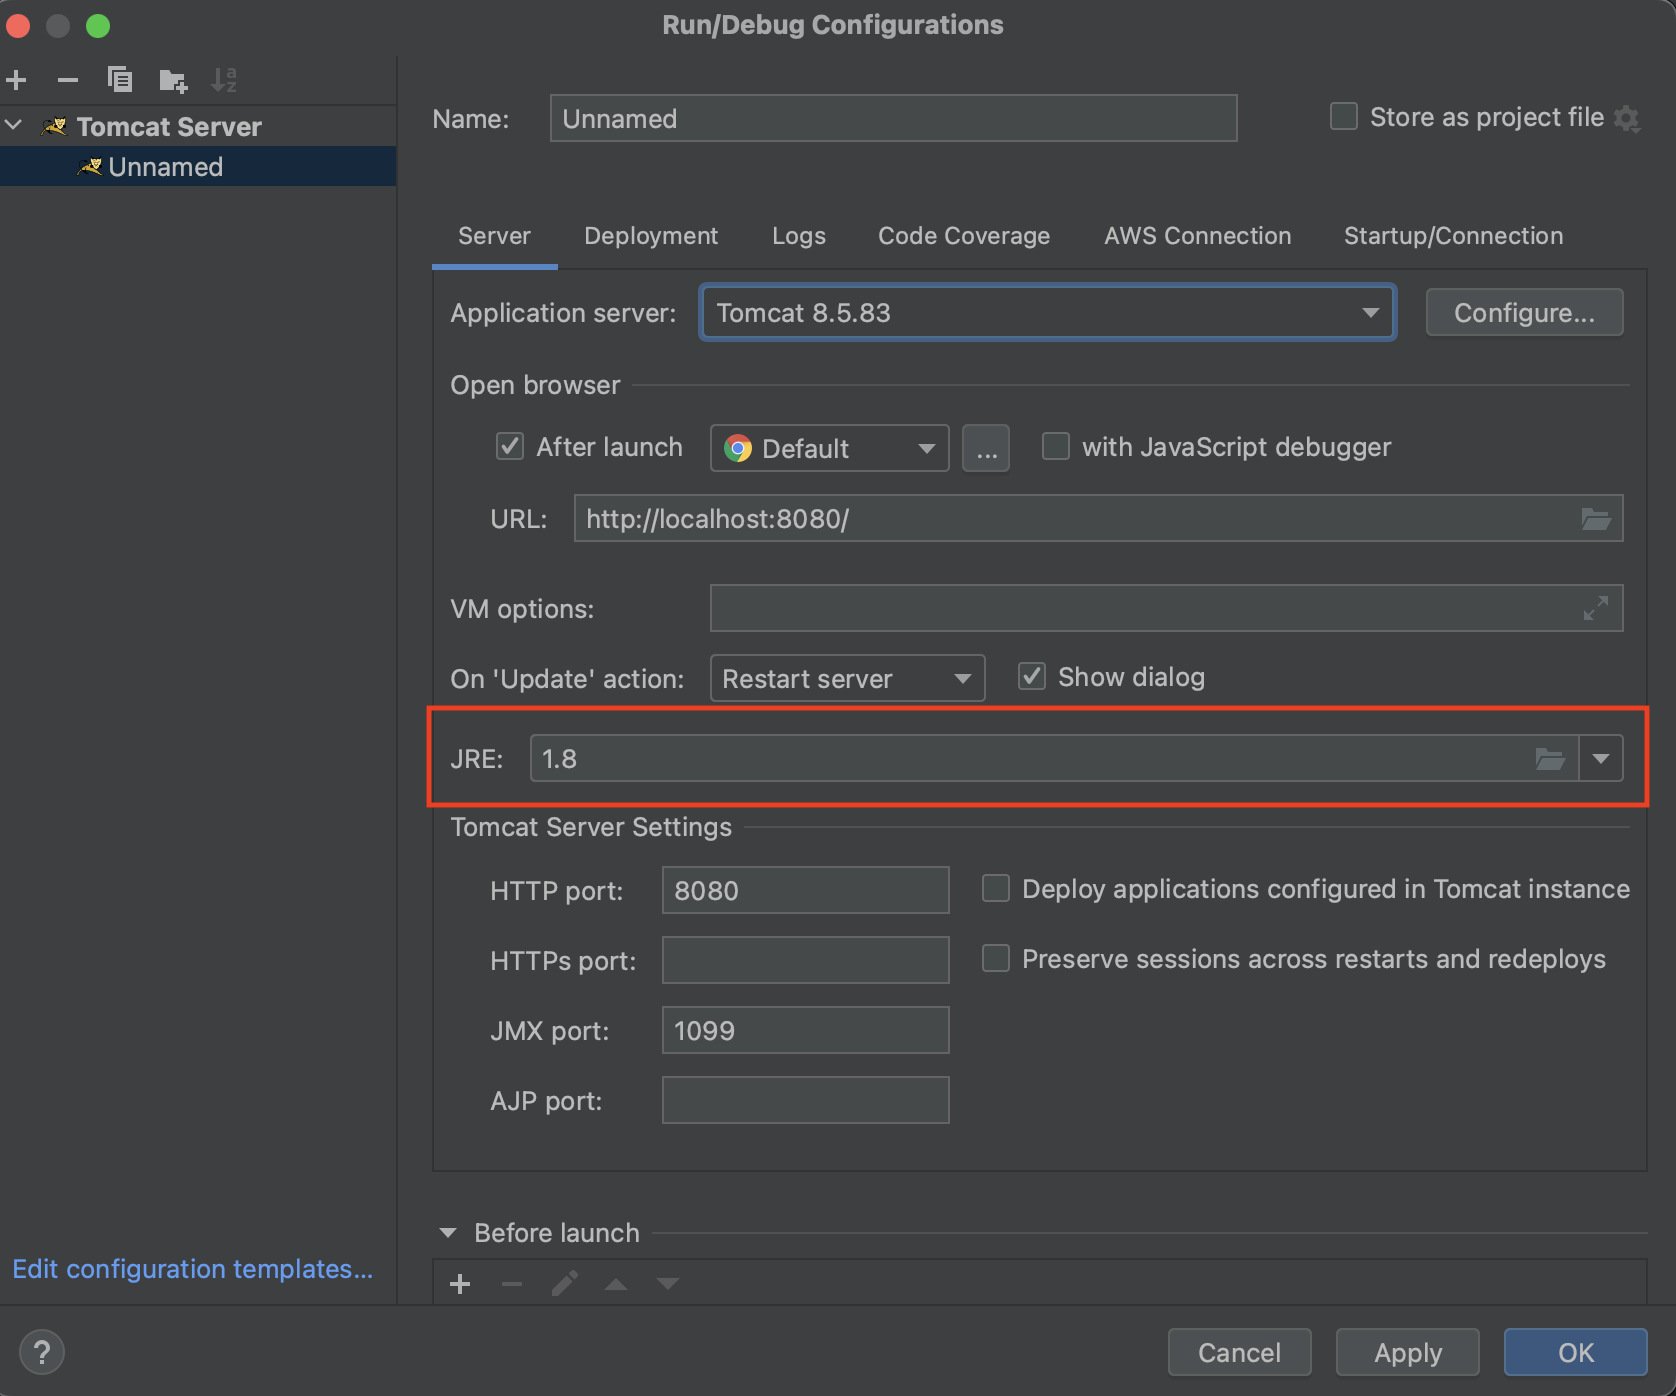Open the On 'Update' action dropdown
This screenshot has height=1396, width=1676.
848,678
